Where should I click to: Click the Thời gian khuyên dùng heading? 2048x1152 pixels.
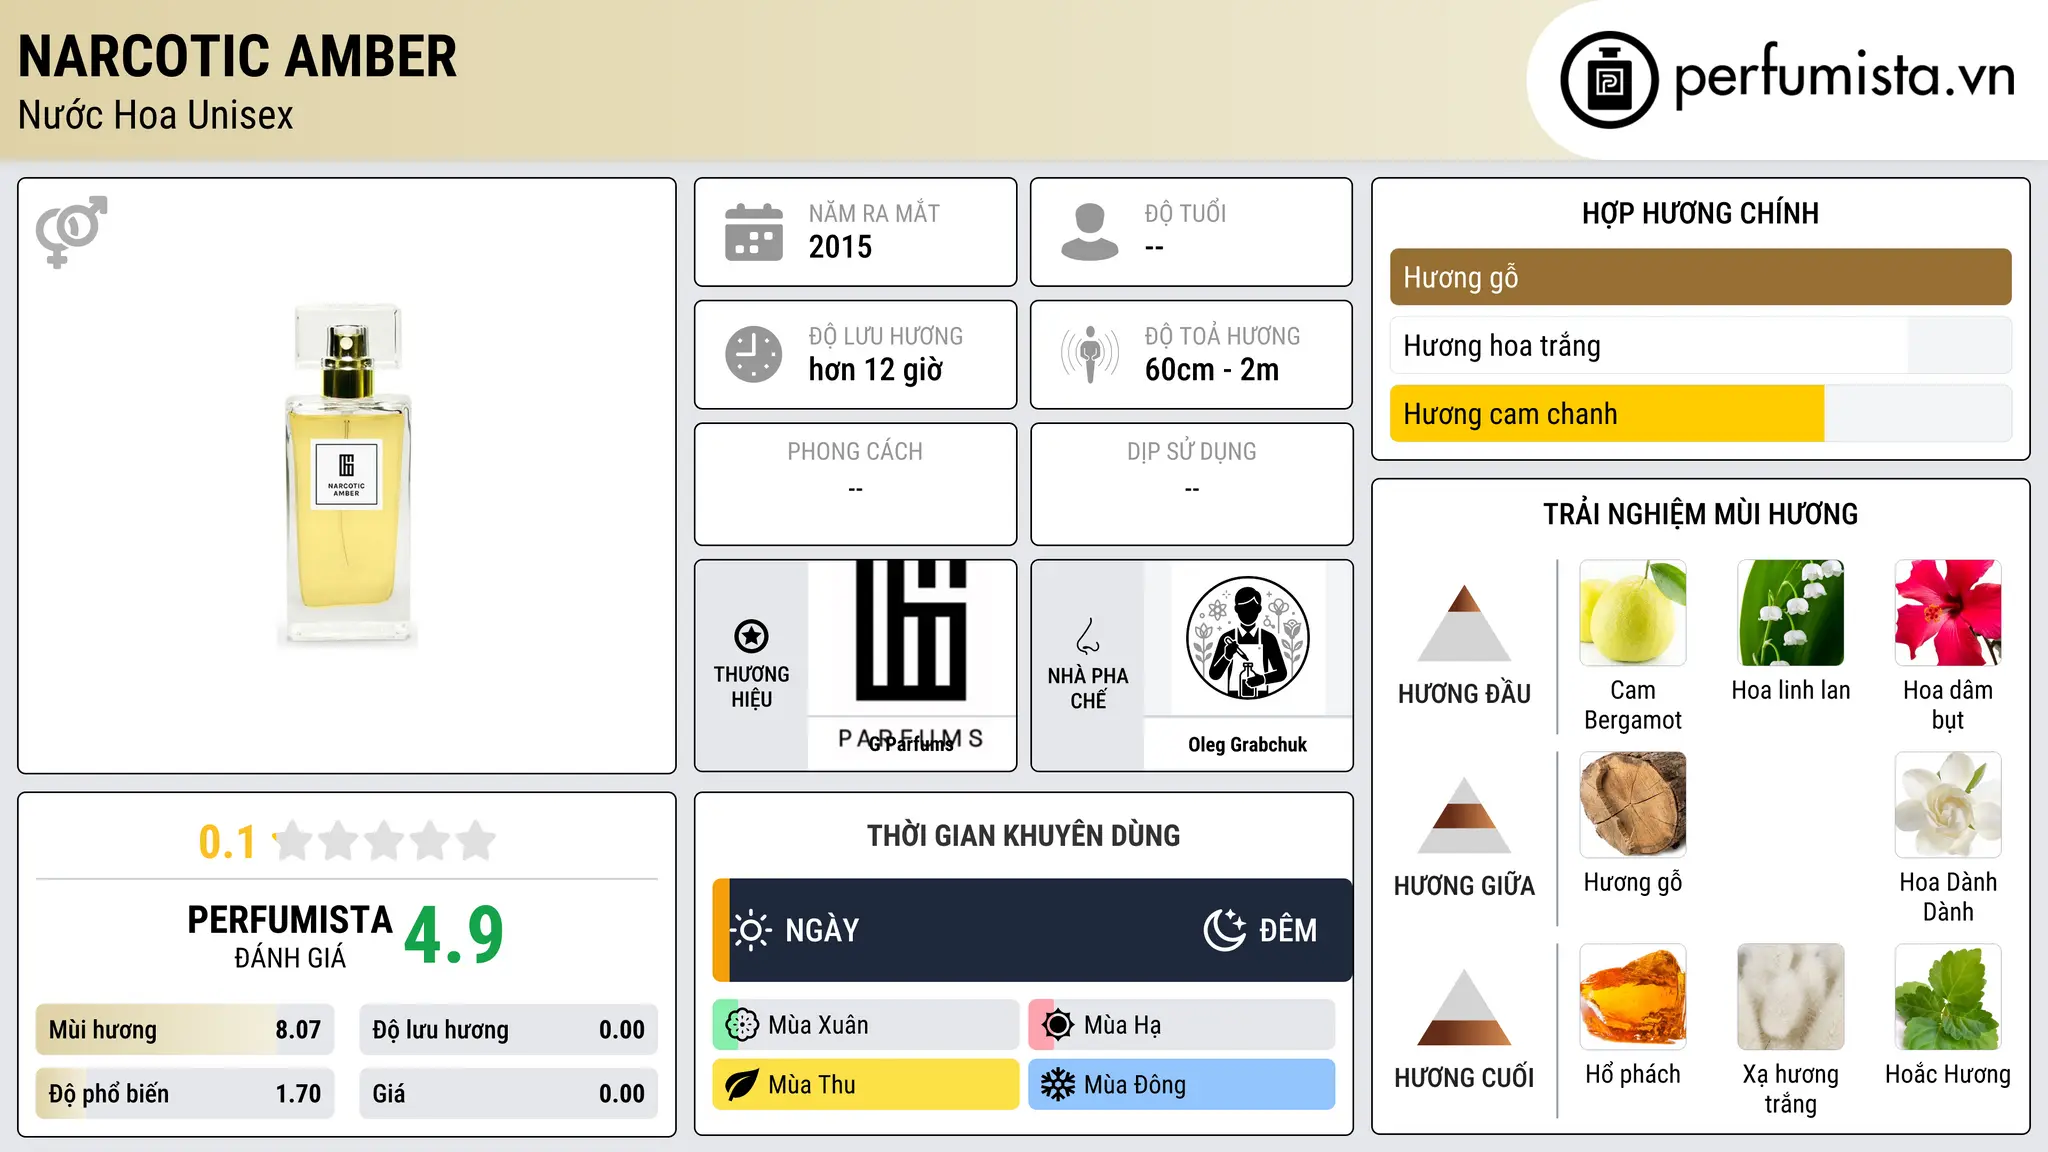coord(1023,835)
